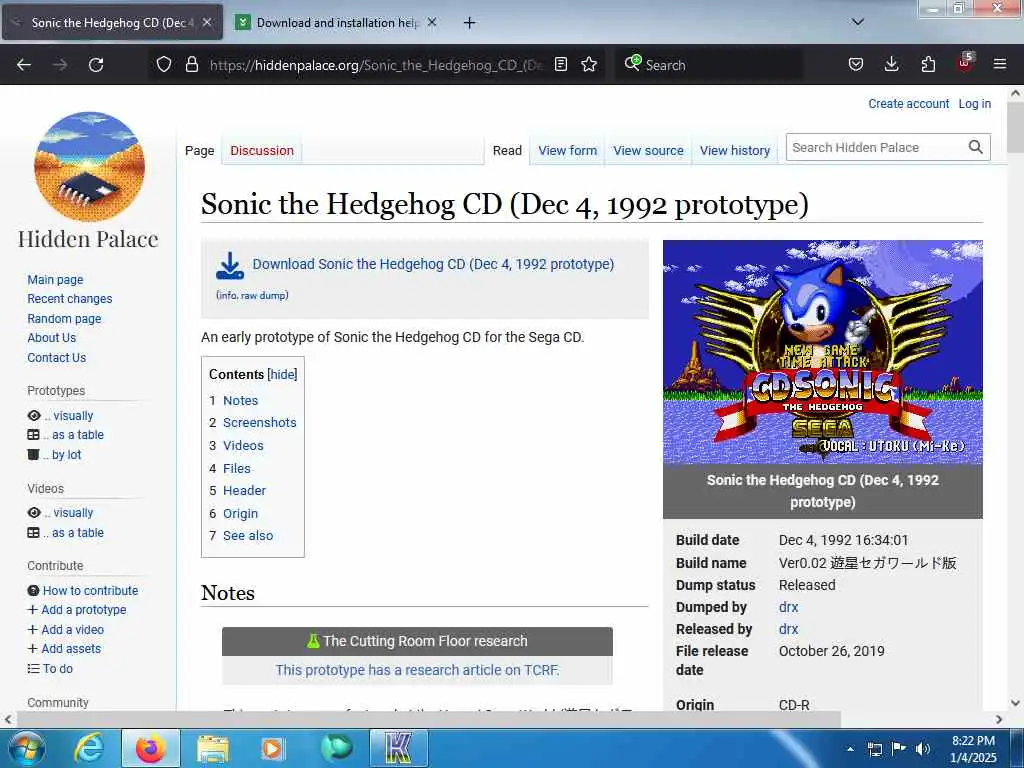
Task: Open the list all tabs dropdown arrow
Action: coord(858,22)
